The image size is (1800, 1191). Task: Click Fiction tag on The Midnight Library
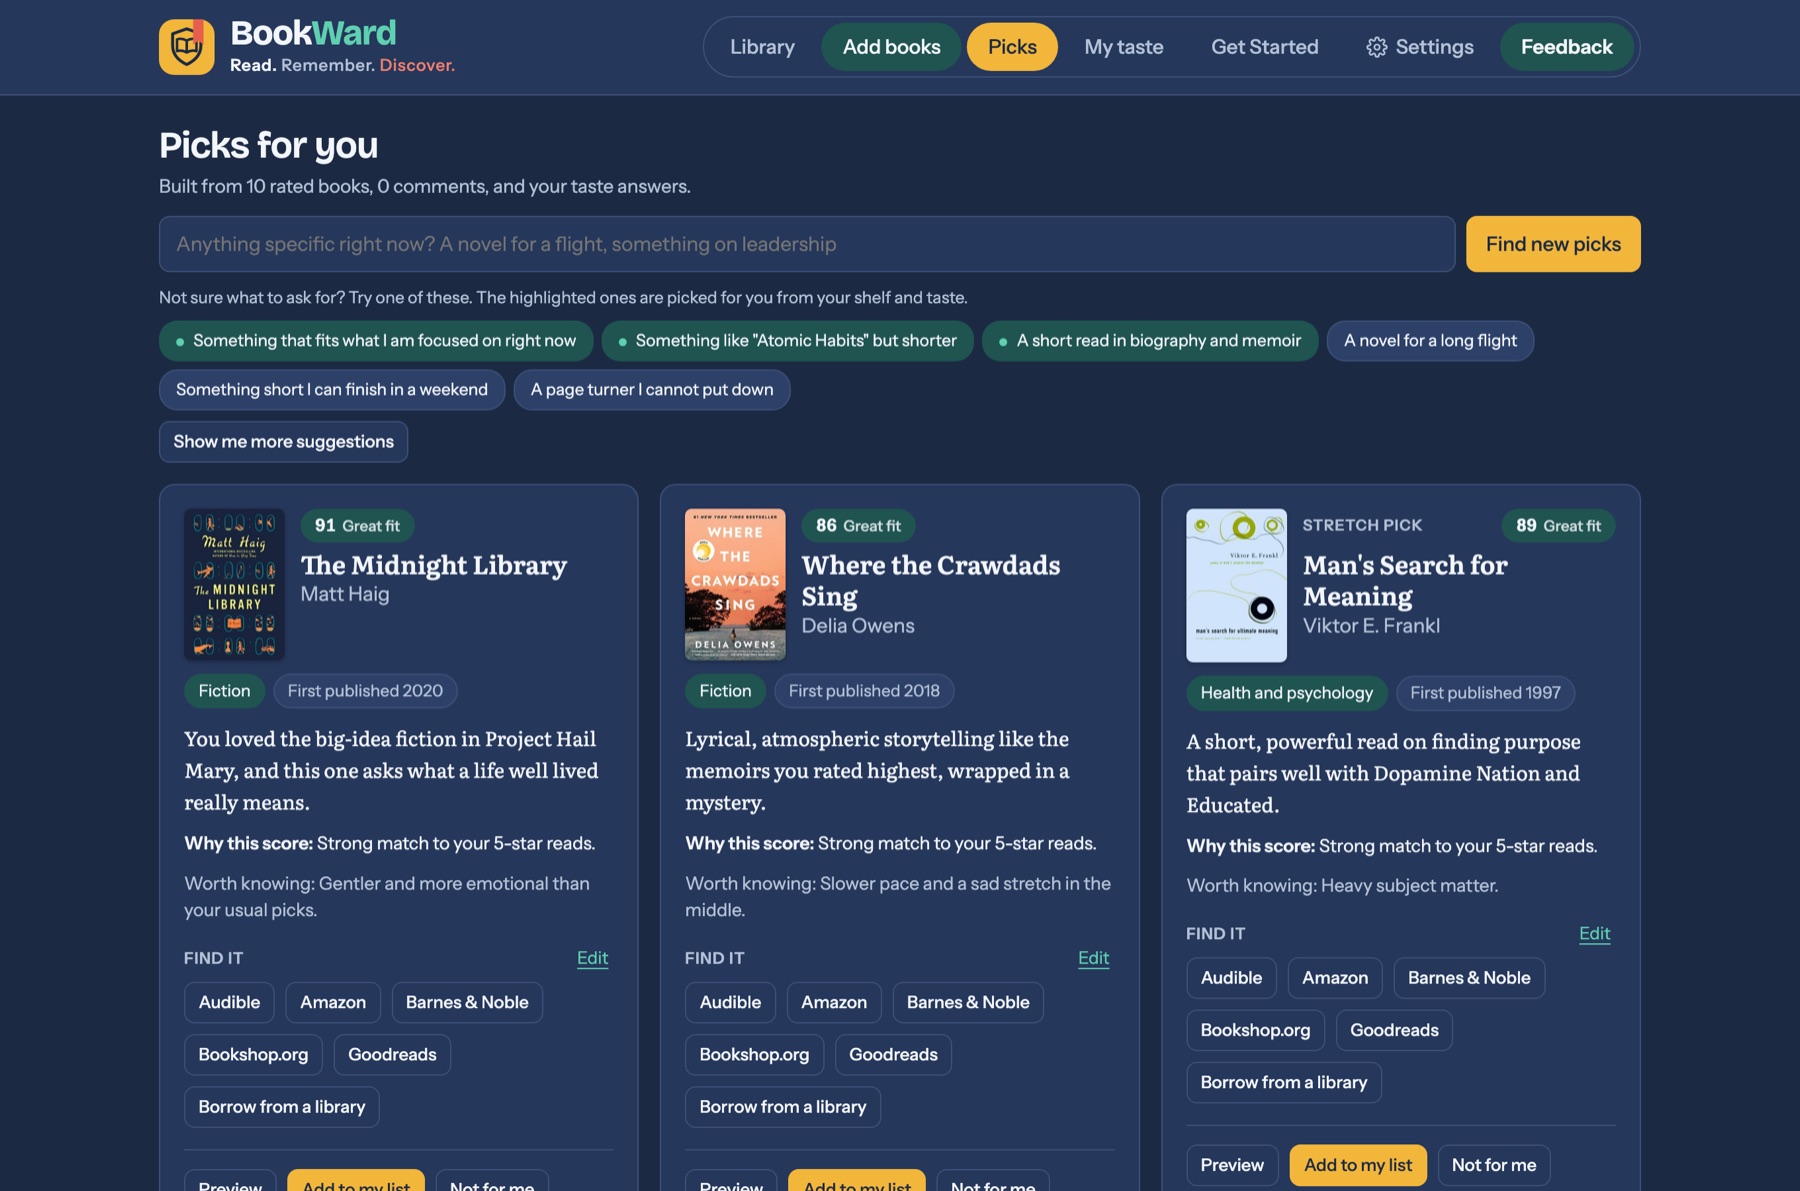point(224,691)
